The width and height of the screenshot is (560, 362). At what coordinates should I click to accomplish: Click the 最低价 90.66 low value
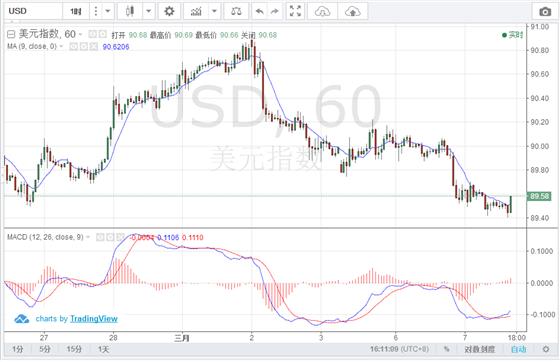[217, 35]
